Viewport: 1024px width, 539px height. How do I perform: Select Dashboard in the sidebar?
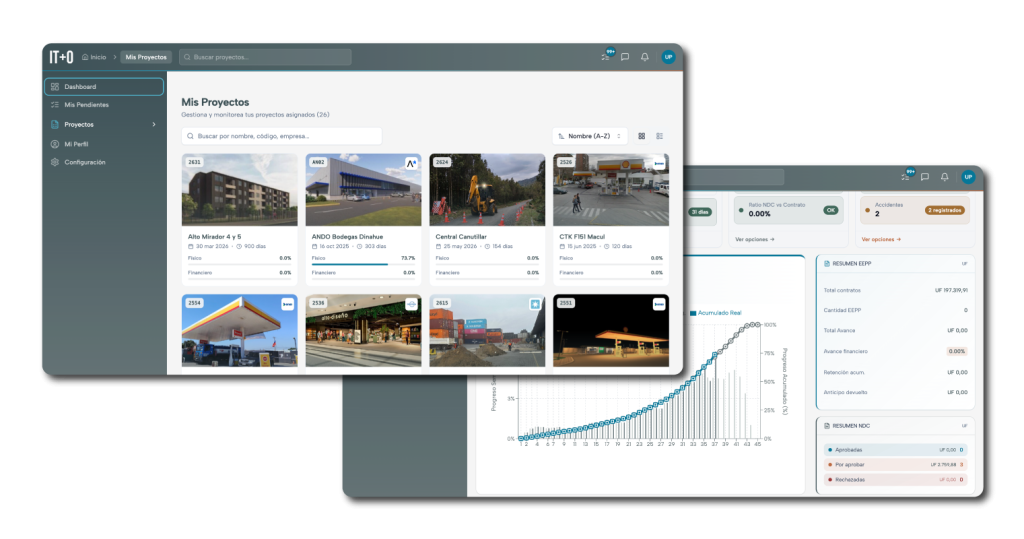click(104, 87)
